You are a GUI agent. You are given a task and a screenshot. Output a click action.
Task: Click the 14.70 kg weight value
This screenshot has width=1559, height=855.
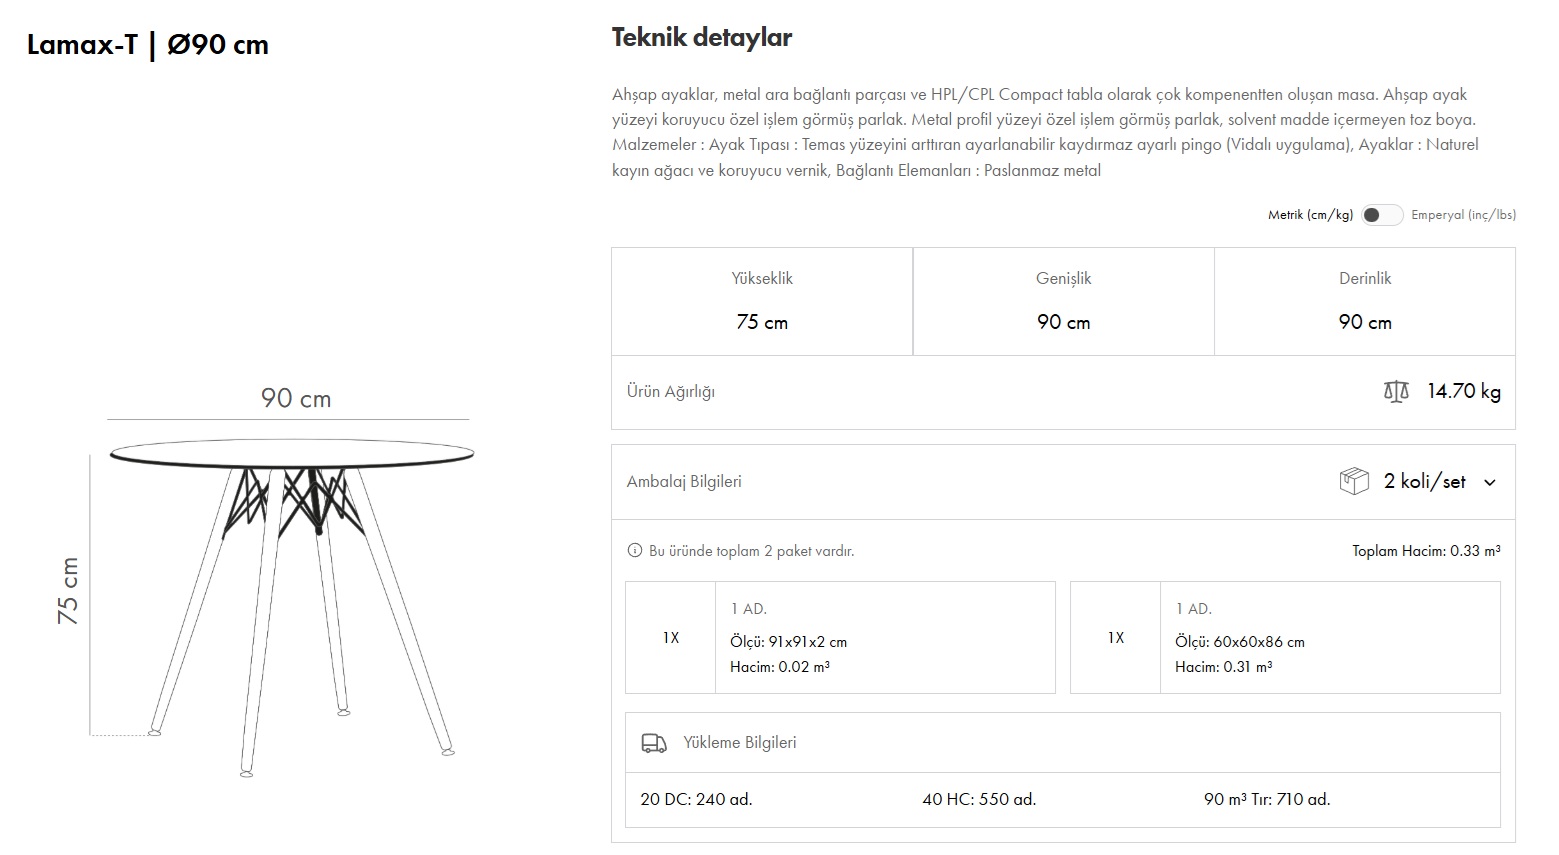1463,391
